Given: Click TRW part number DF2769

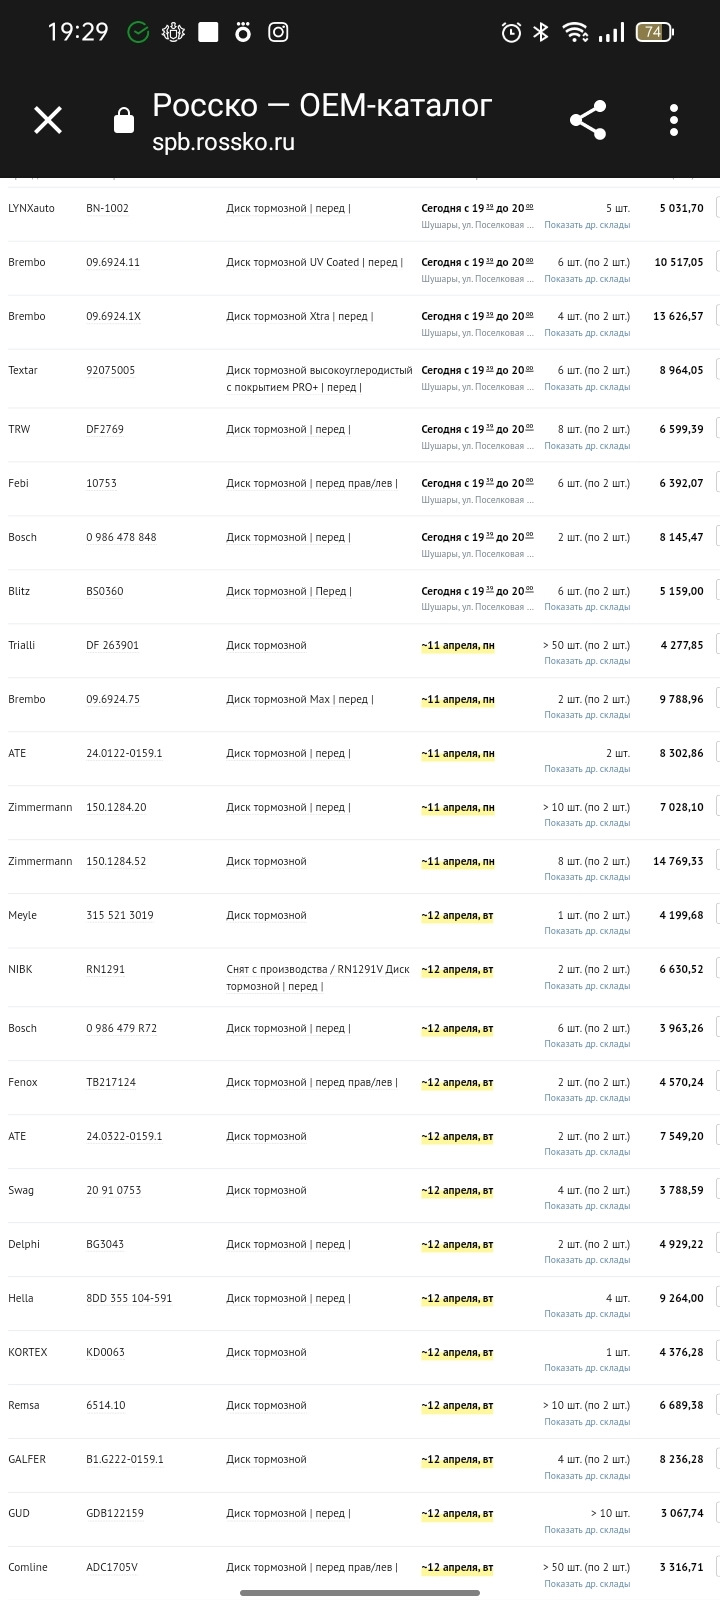Looking at the screenshot, I should pos(105,429).
